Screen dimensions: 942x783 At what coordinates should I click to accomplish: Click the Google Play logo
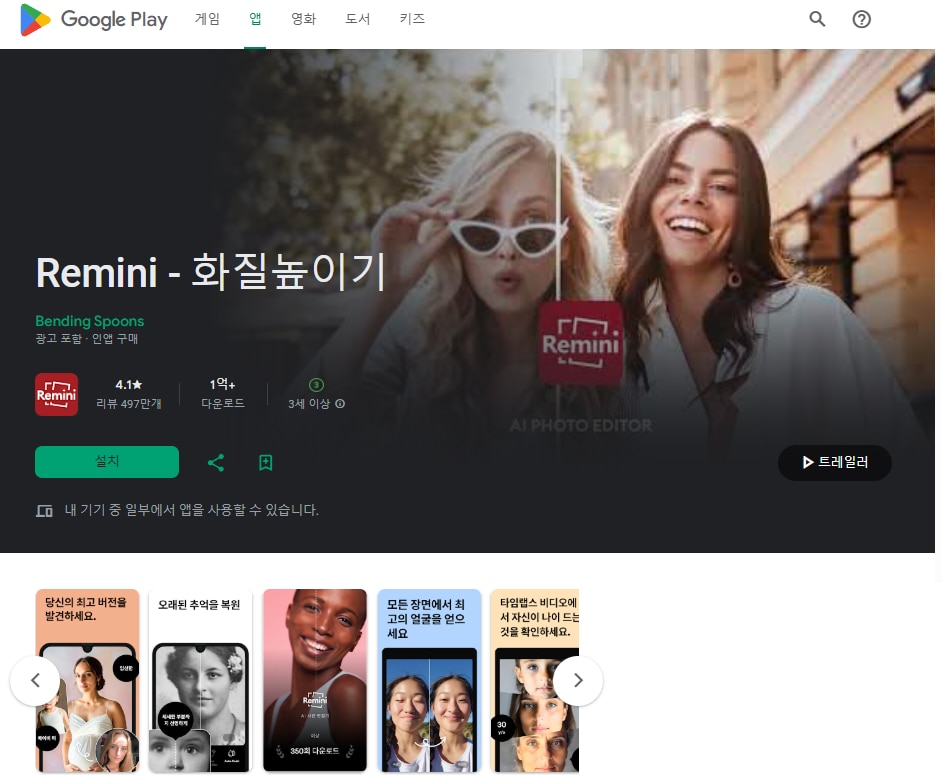tap(94, 19)
